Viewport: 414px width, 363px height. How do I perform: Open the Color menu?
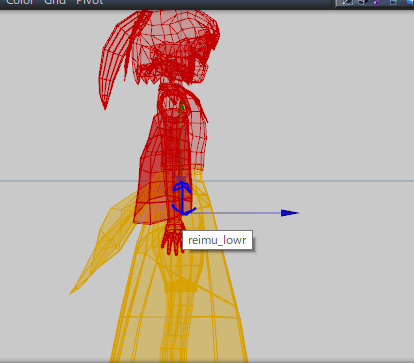coord(20,2)
